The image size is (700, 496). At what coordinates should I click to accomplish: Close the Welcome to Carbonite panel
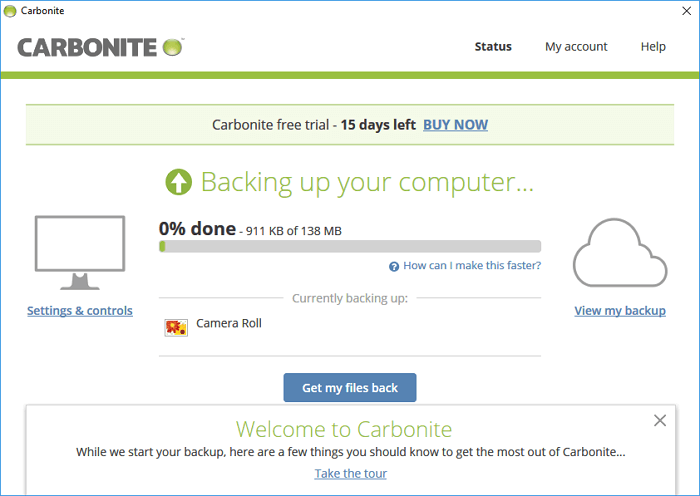pos(659,421)
